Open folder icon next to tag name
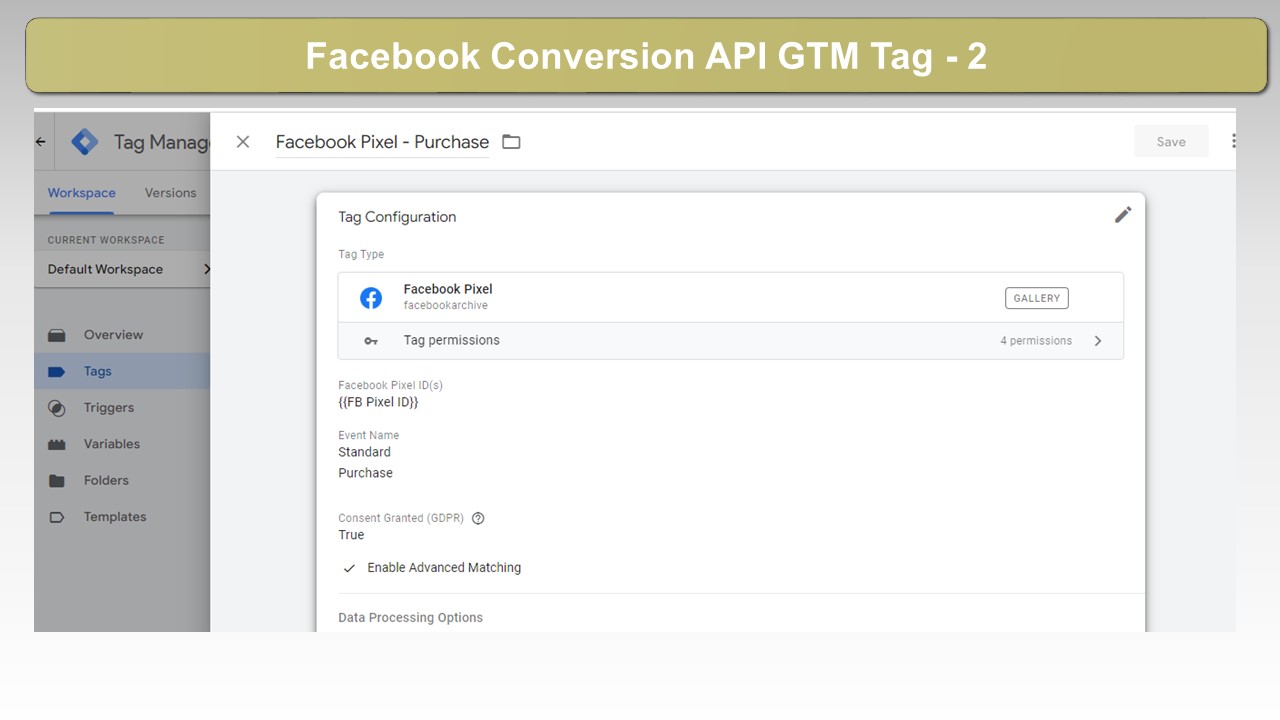The height and width of the screenshot is (720, 1280). [511, 142]
